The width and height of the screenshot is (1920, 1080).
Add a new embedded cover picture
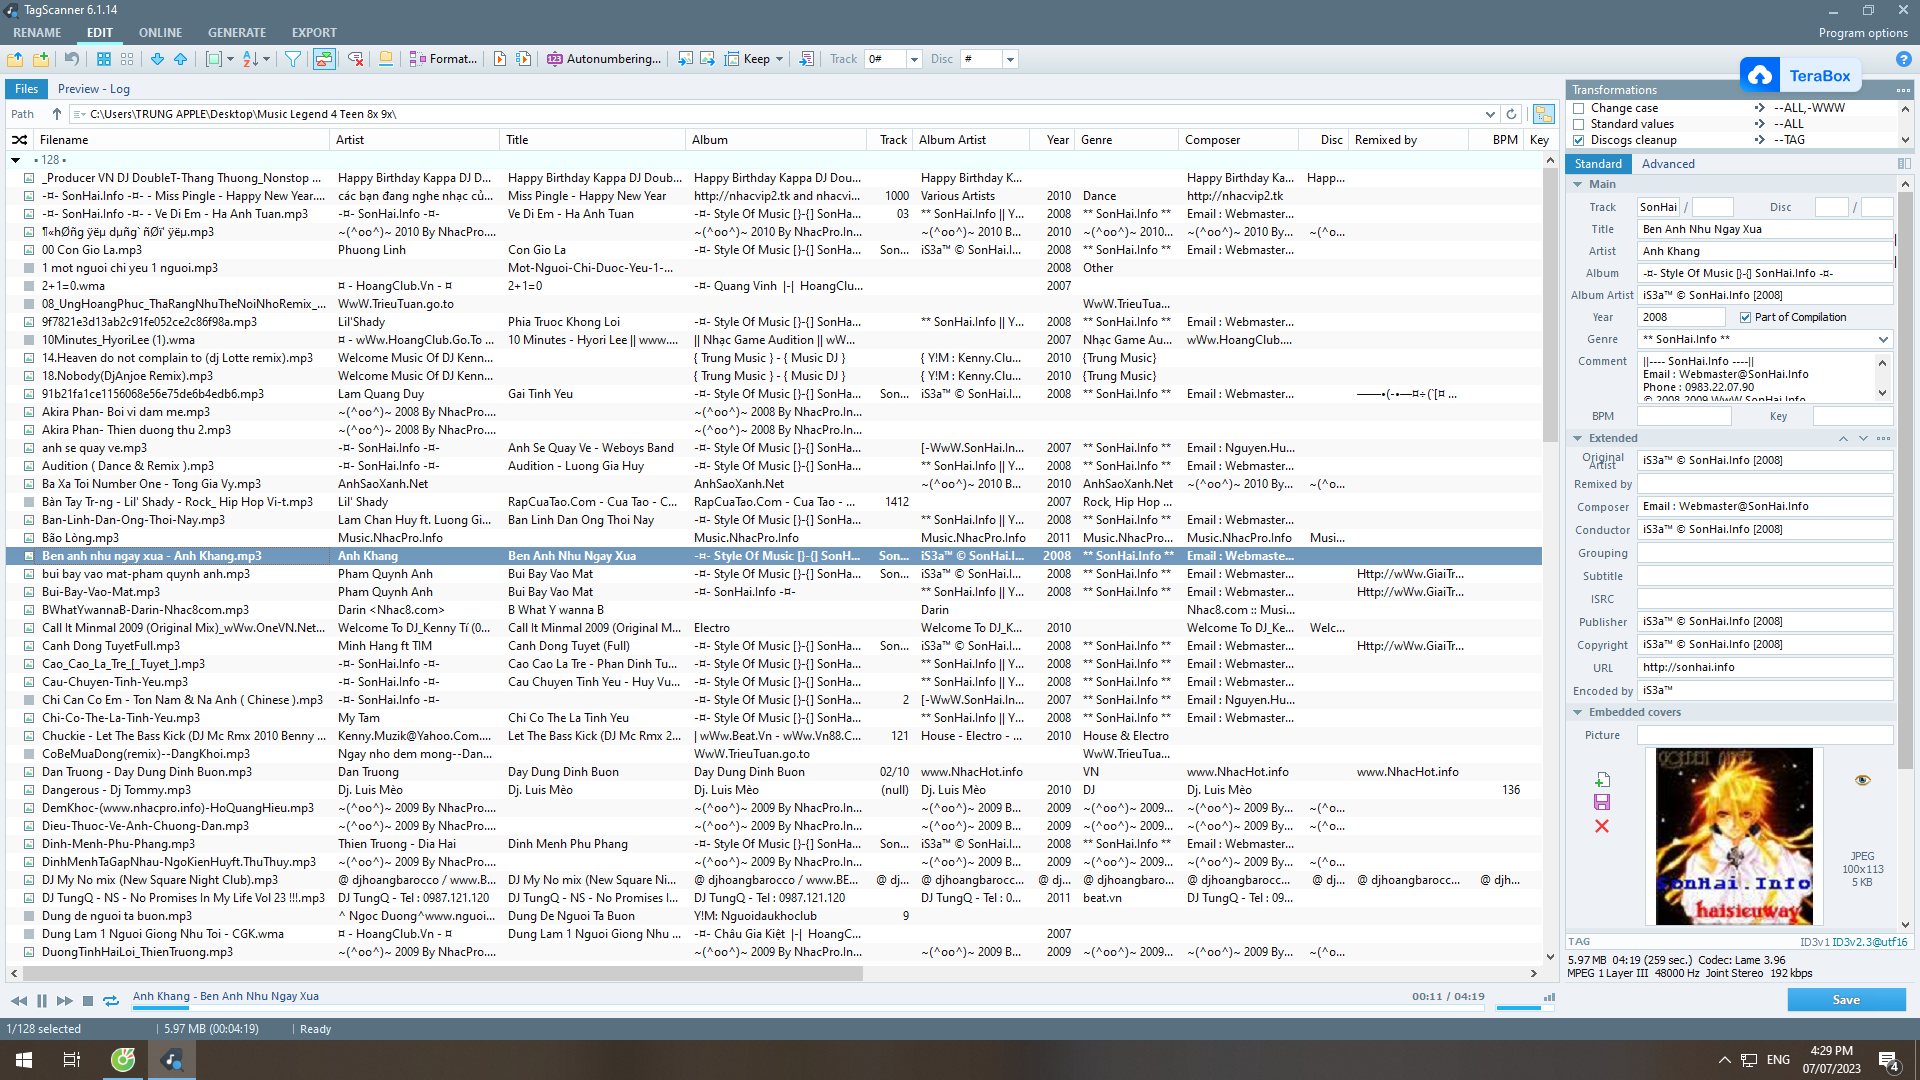pyautogui.click(x=1602, y=780)
